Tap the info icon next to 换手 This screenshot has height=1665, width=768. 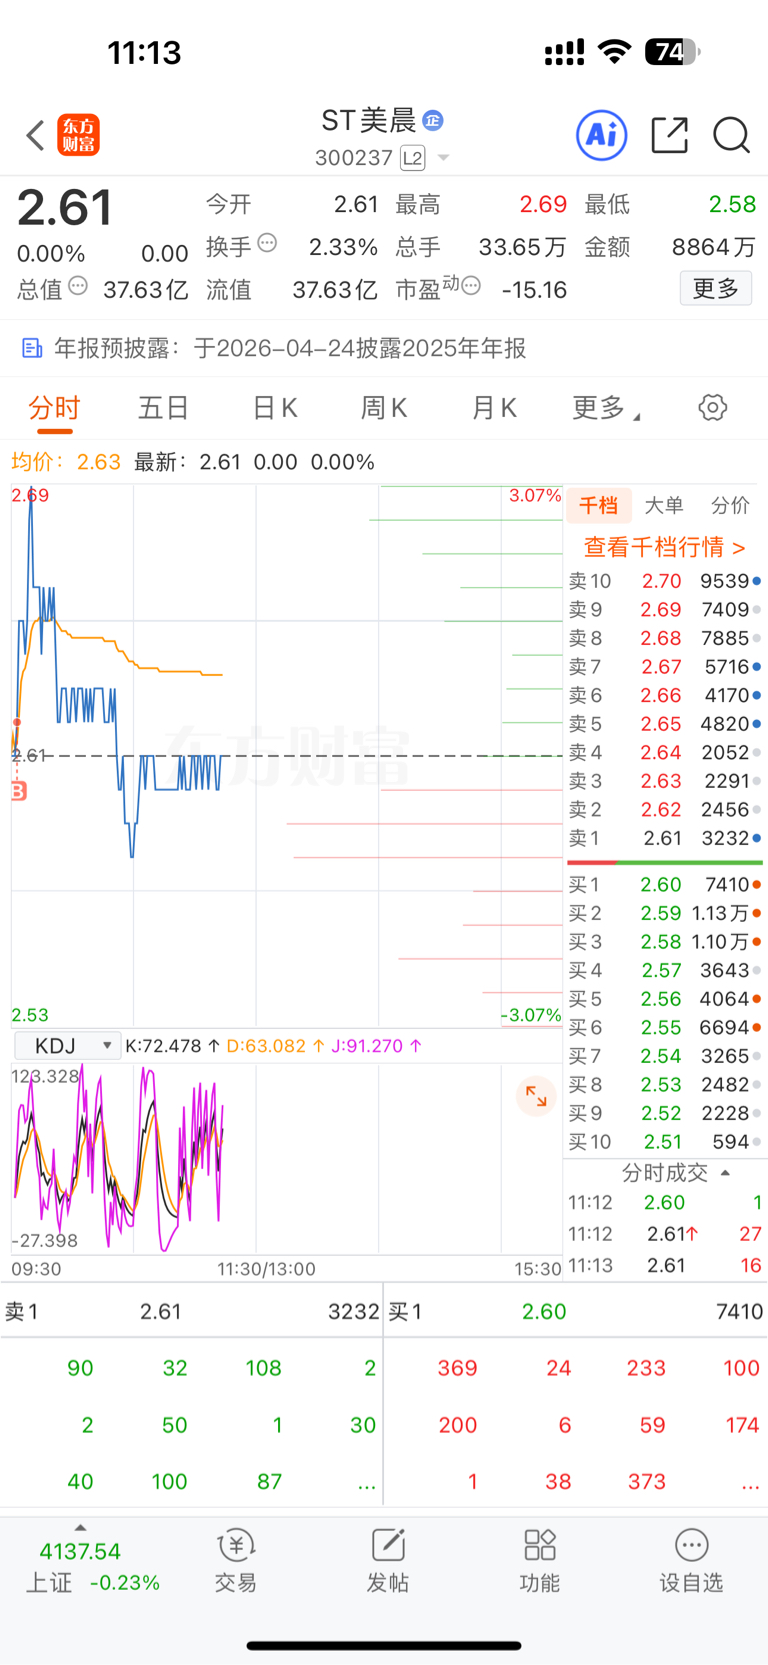coord(267,243)
